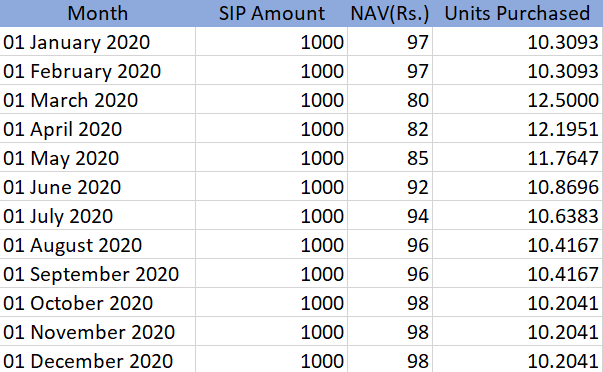Select units purchased 12.5000 cell
Image resolution: width=603 pixels, height=372 pixels.
coord(518,100)
